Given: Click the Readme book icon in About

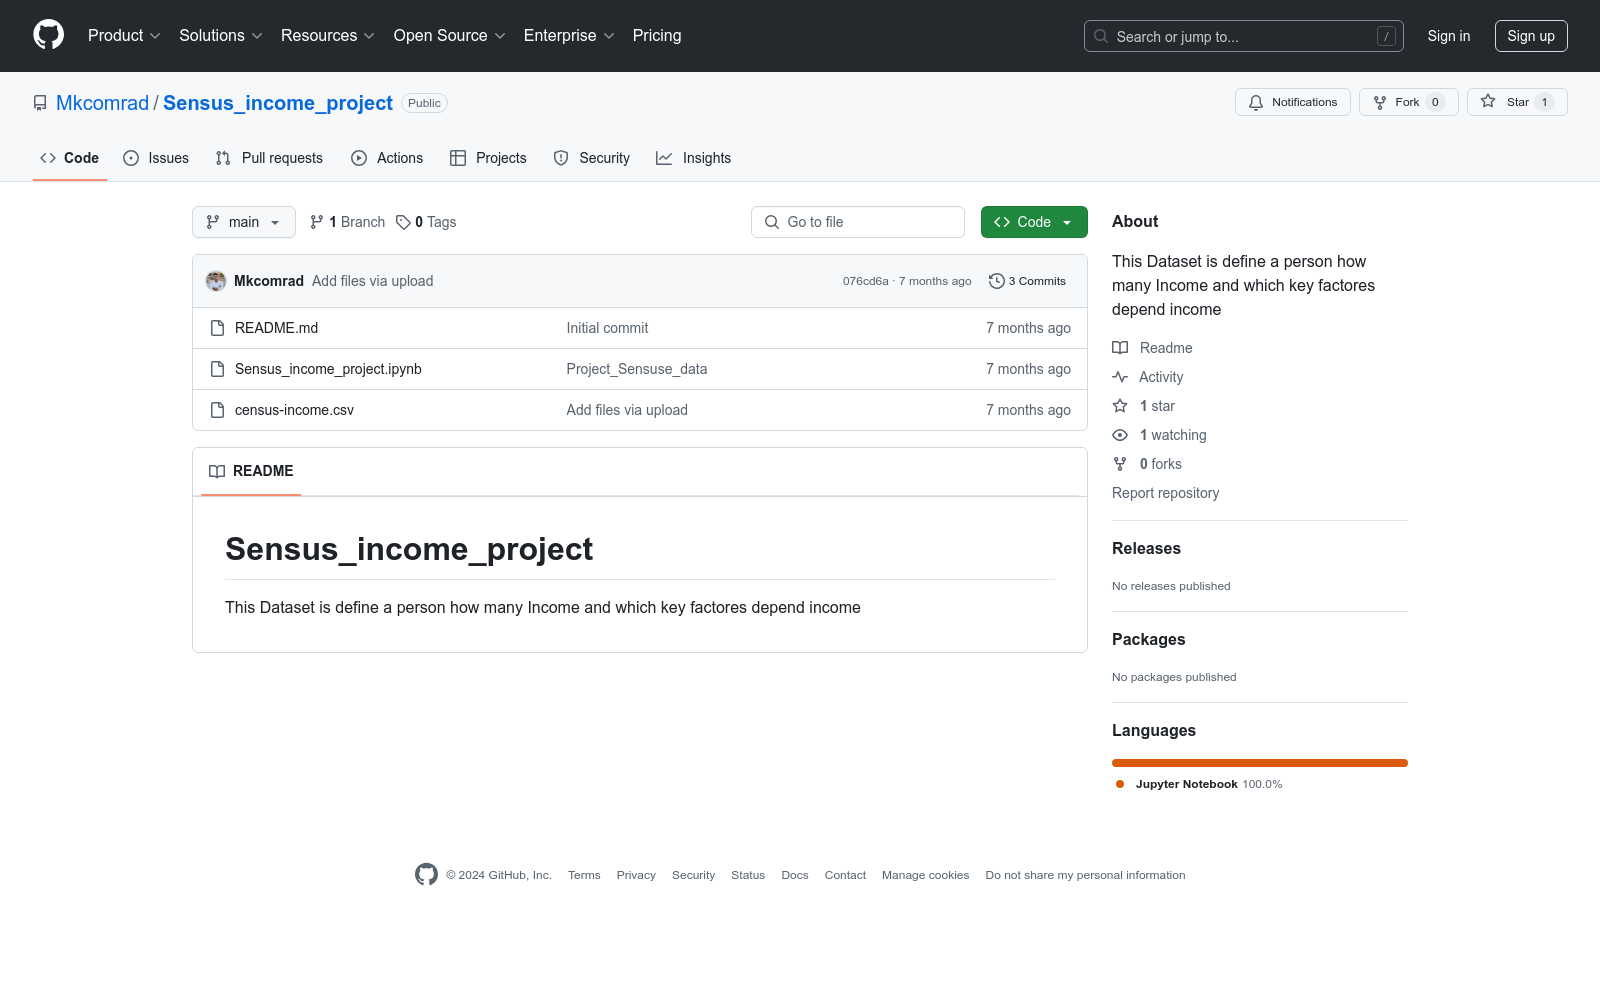Looking at the screenshot, I should pyautogui.click(x=1120, y=348).
